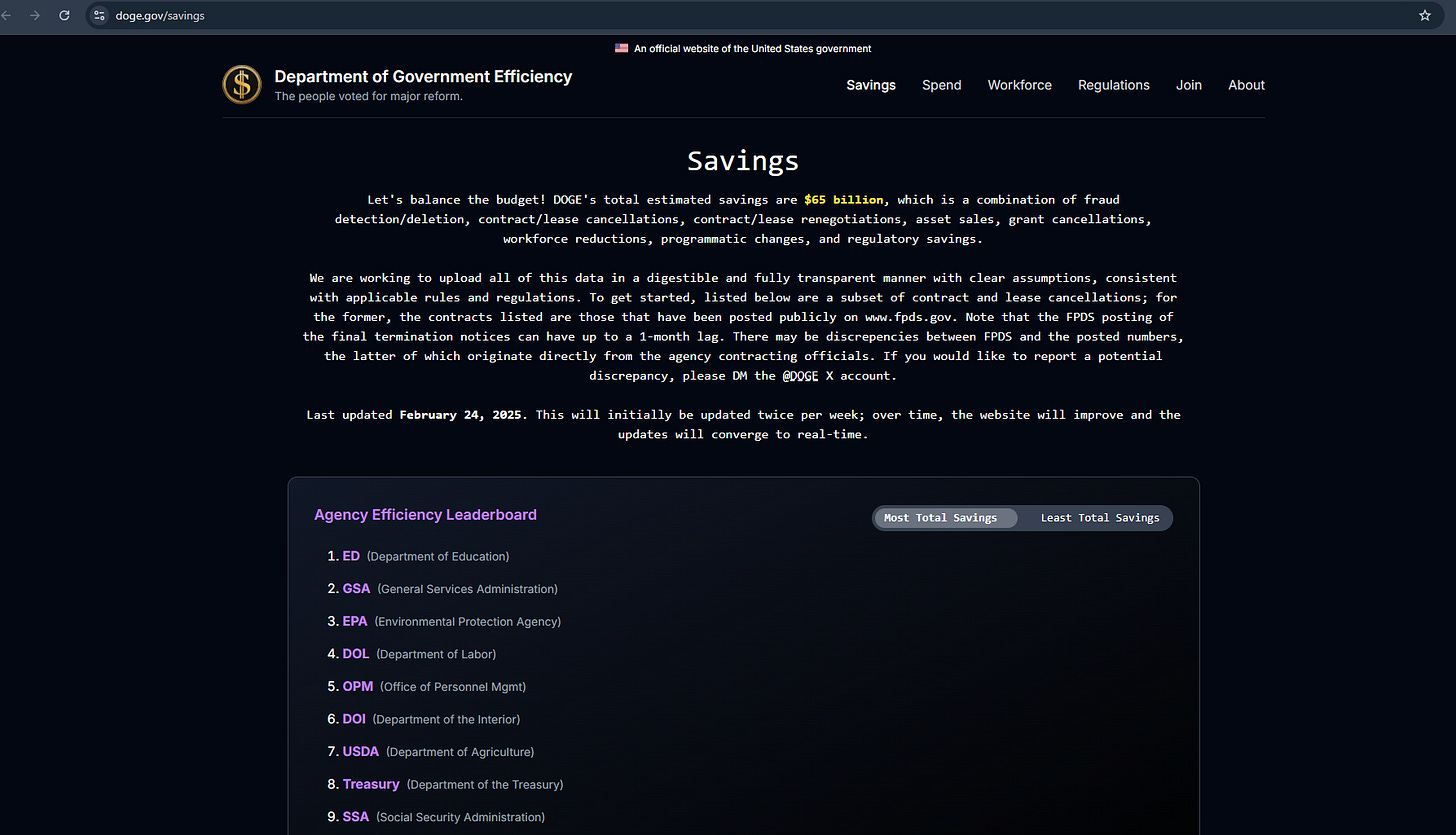Click '(Department of Agriculture)' label
1456x835 pixels.
(x=460, y=752)
